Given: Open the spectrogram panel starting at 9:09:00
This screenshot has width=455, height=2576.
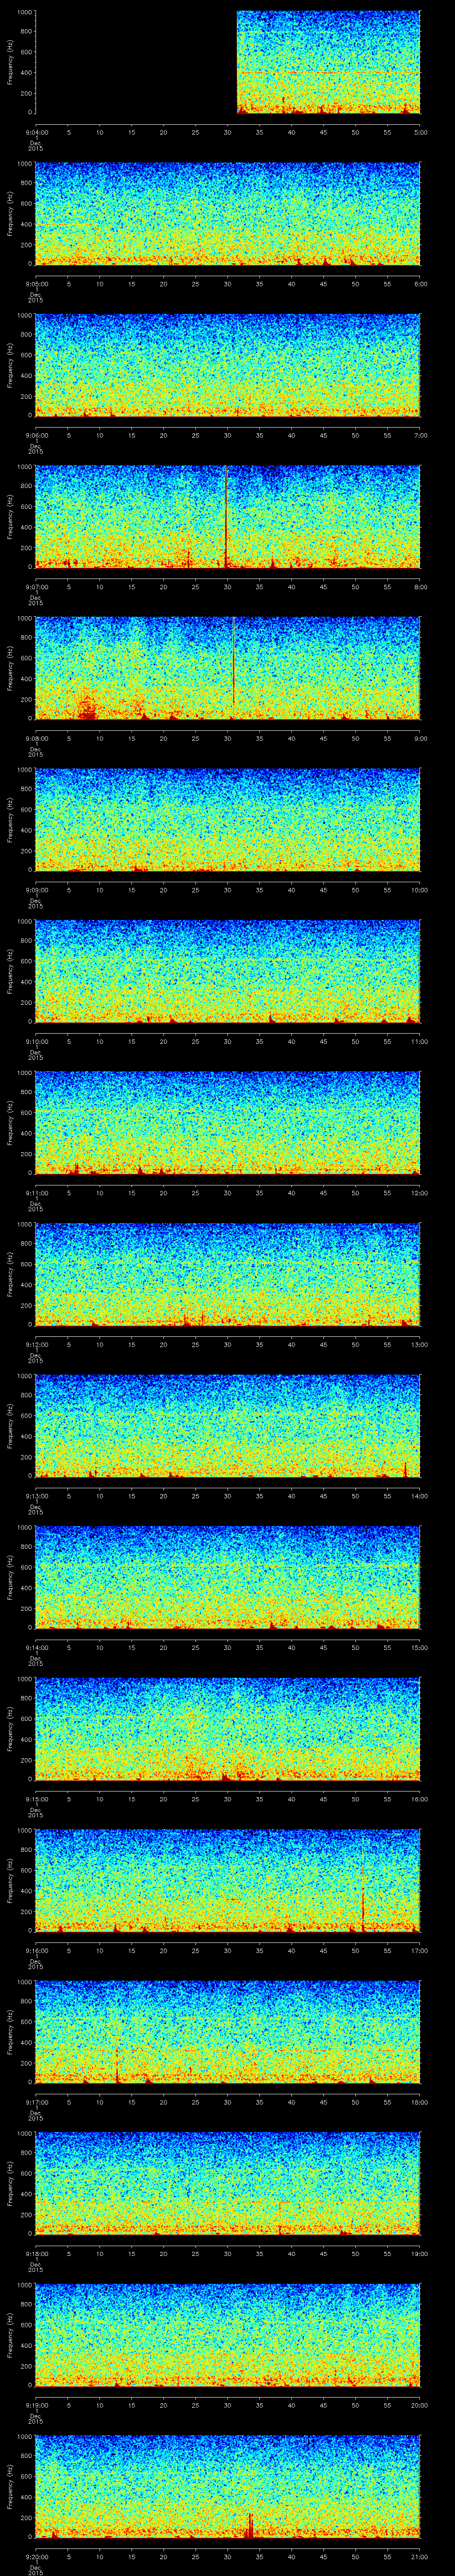Looking at the screenshot, I should coord(228,820).
